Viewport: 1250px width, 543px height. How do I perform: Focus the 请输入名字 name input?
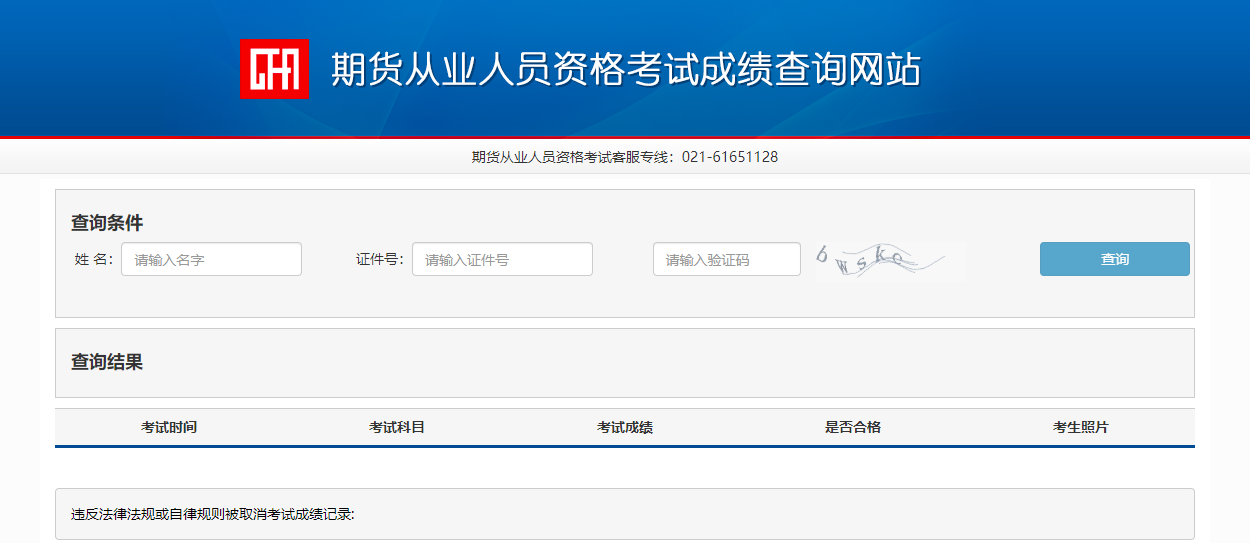coord(211,260)
